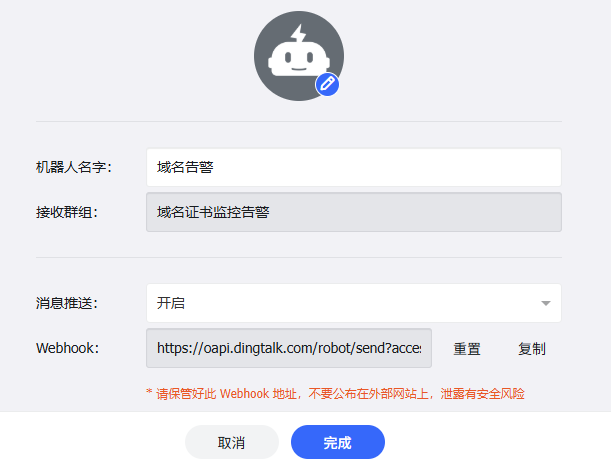Click the 消息推送 dropdown arrow

click(545, 303)
